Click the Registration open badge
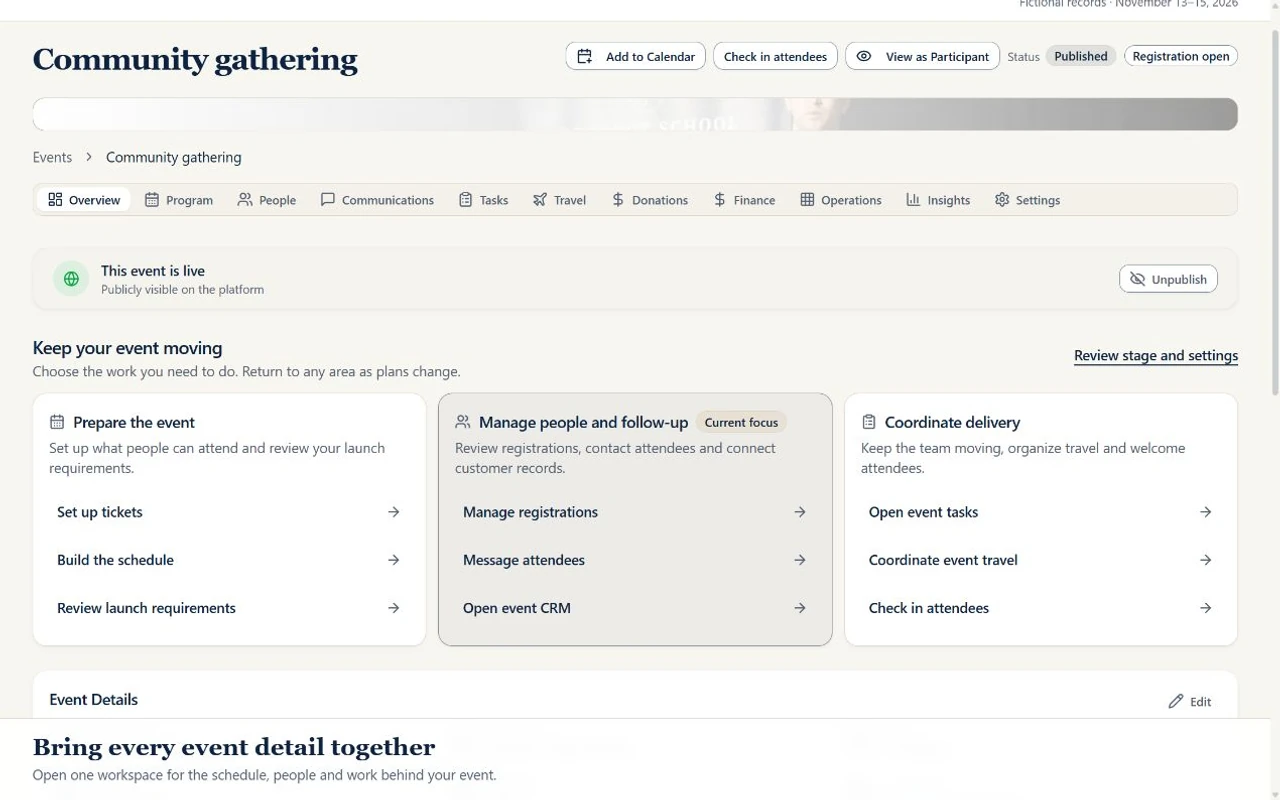Screen dimensions: 1280x800 click(x=1181, y=56)
